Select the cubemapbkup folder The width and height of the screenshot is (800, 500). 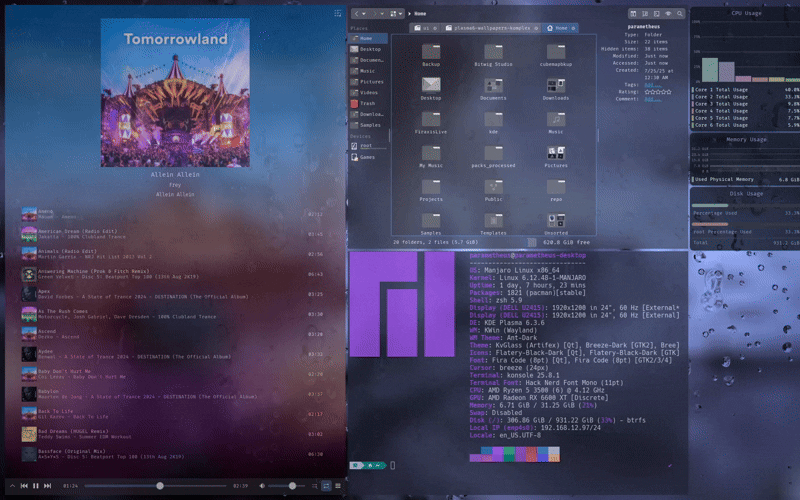556,55
